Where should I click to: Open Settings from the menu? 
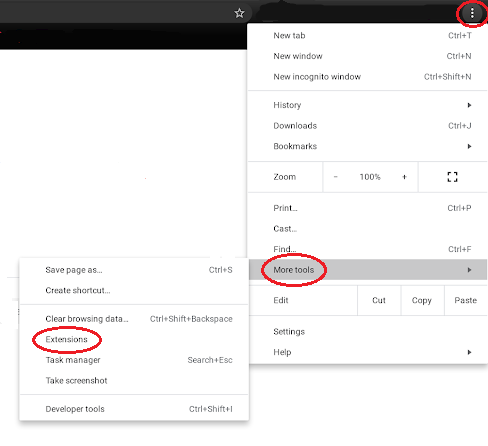[x=367, y=332]
